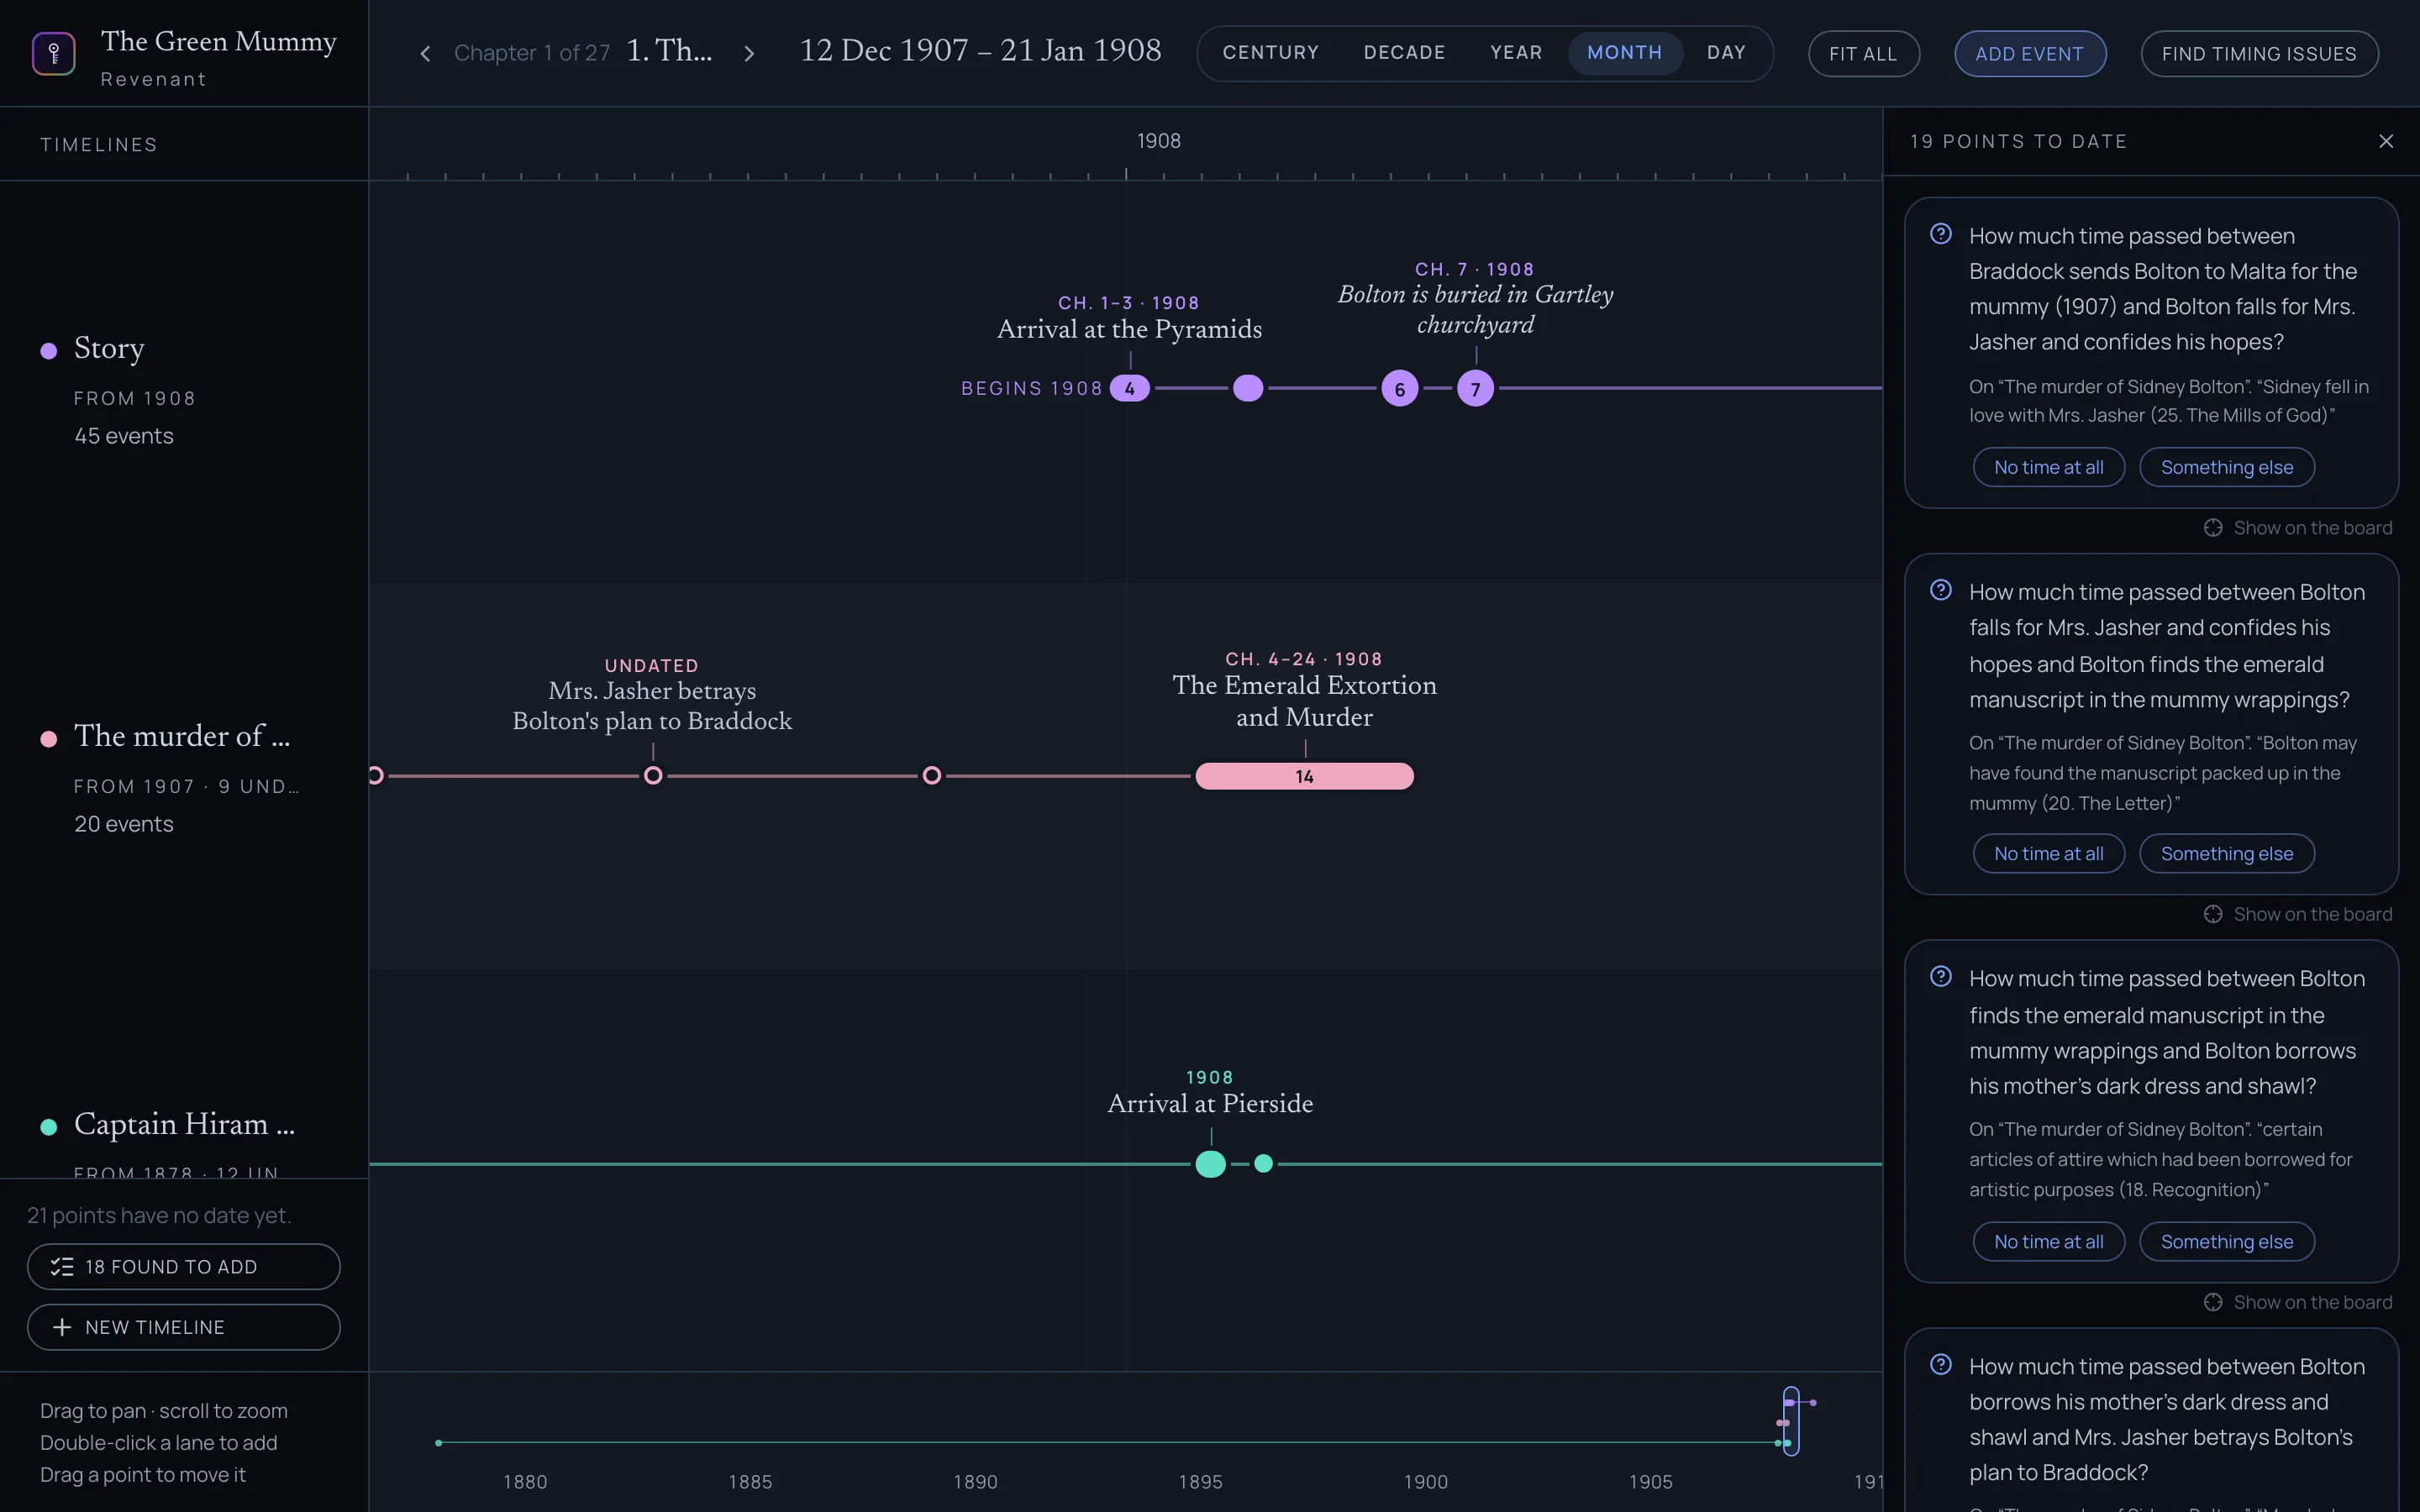Click question icon on emerald manuscript card

[x=1941, y=976]
